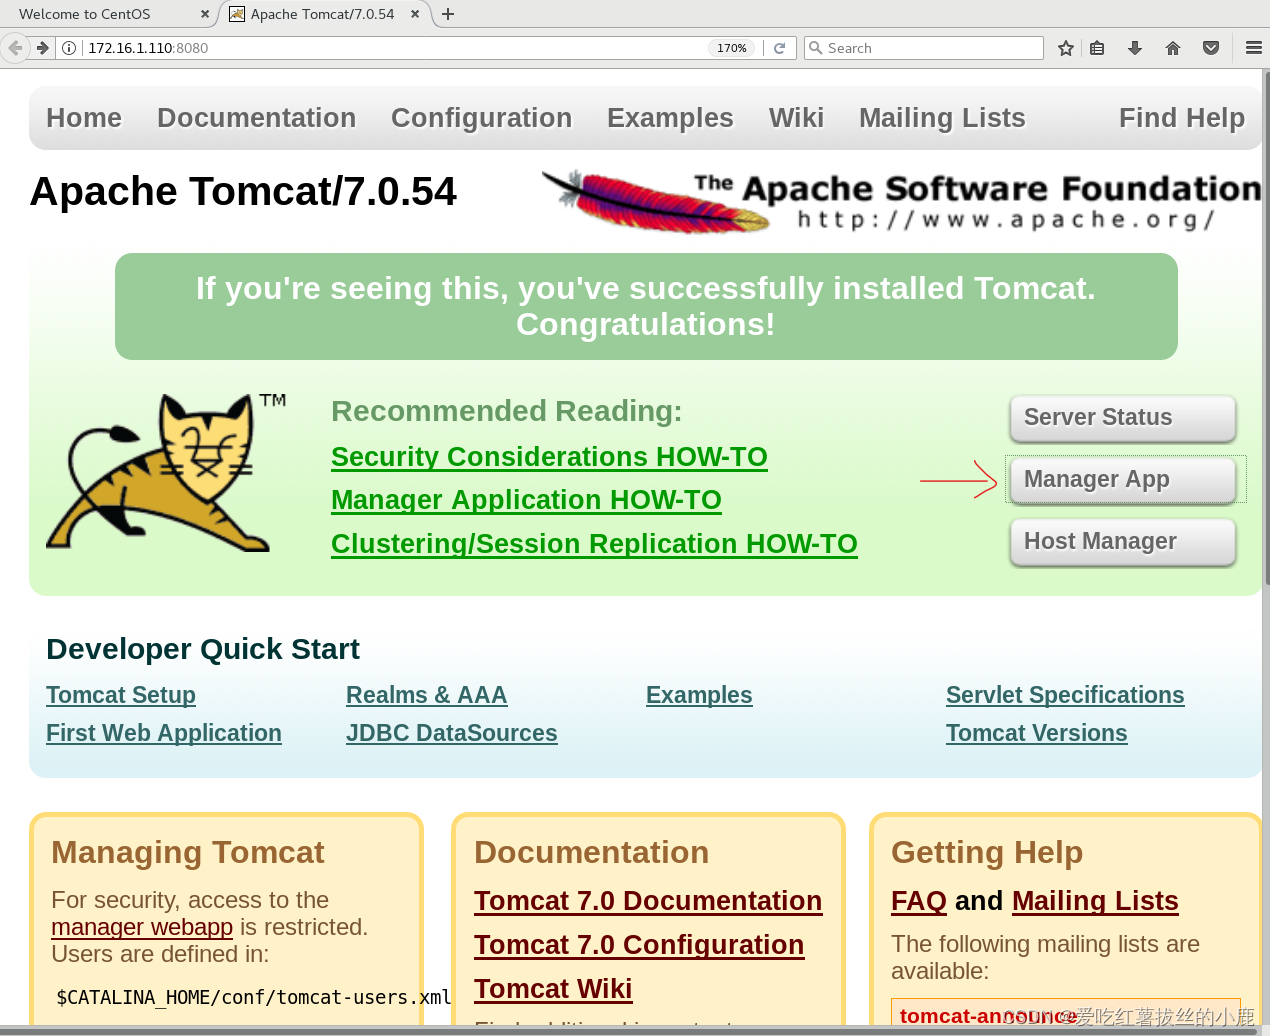Show bookmarks sidebar via the bookmarks icon
Image resolution: width=1270 pixels, height=1036 pixels.
tap(1097, 47)
